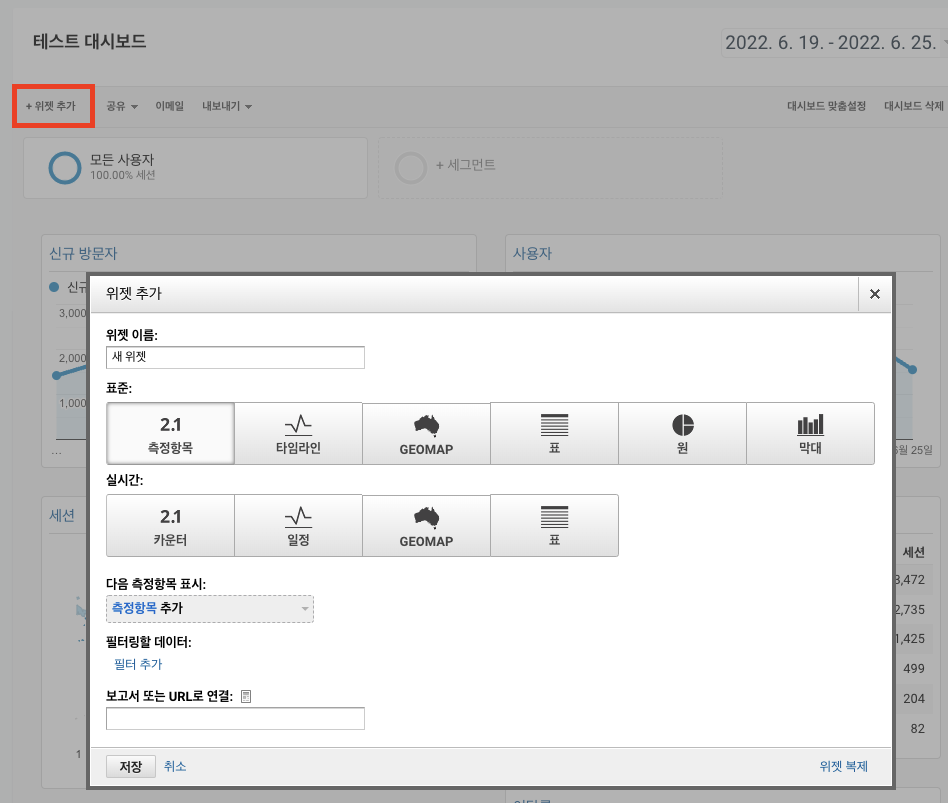The image size is (948, 803).
Task: Select the realtime 일정 widget
Action: tap(298, 525)
